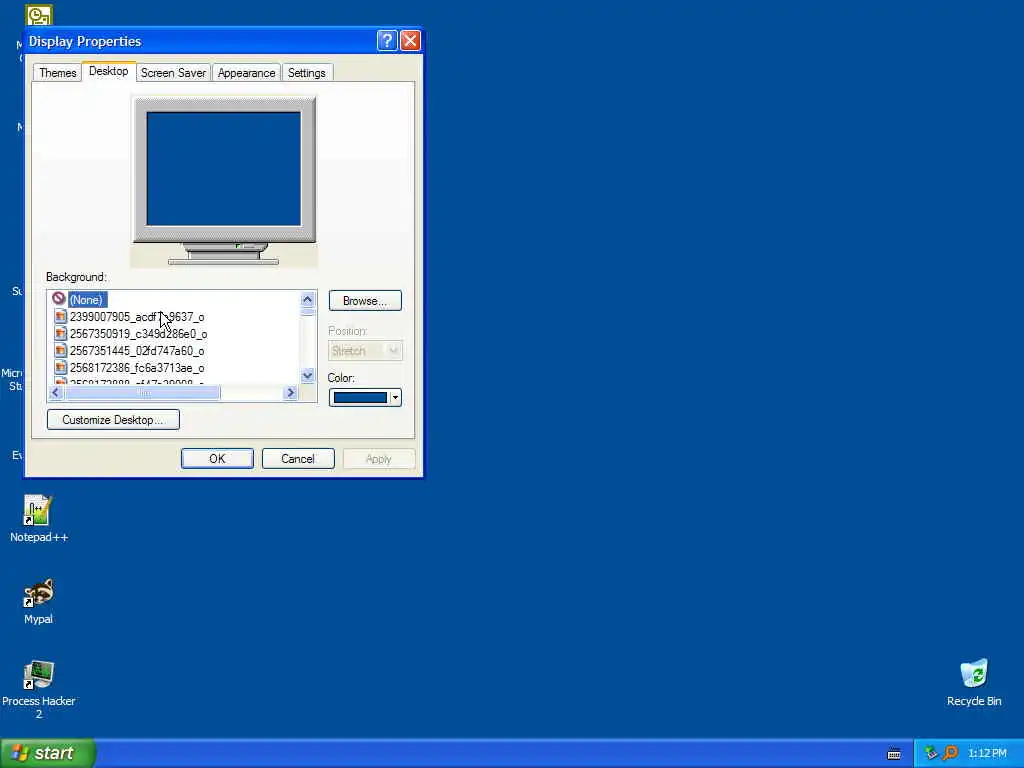The image size is (1024, 768).
Task: Select the Desktop tab
Action: pyautogui.click(x=108, y=71)
